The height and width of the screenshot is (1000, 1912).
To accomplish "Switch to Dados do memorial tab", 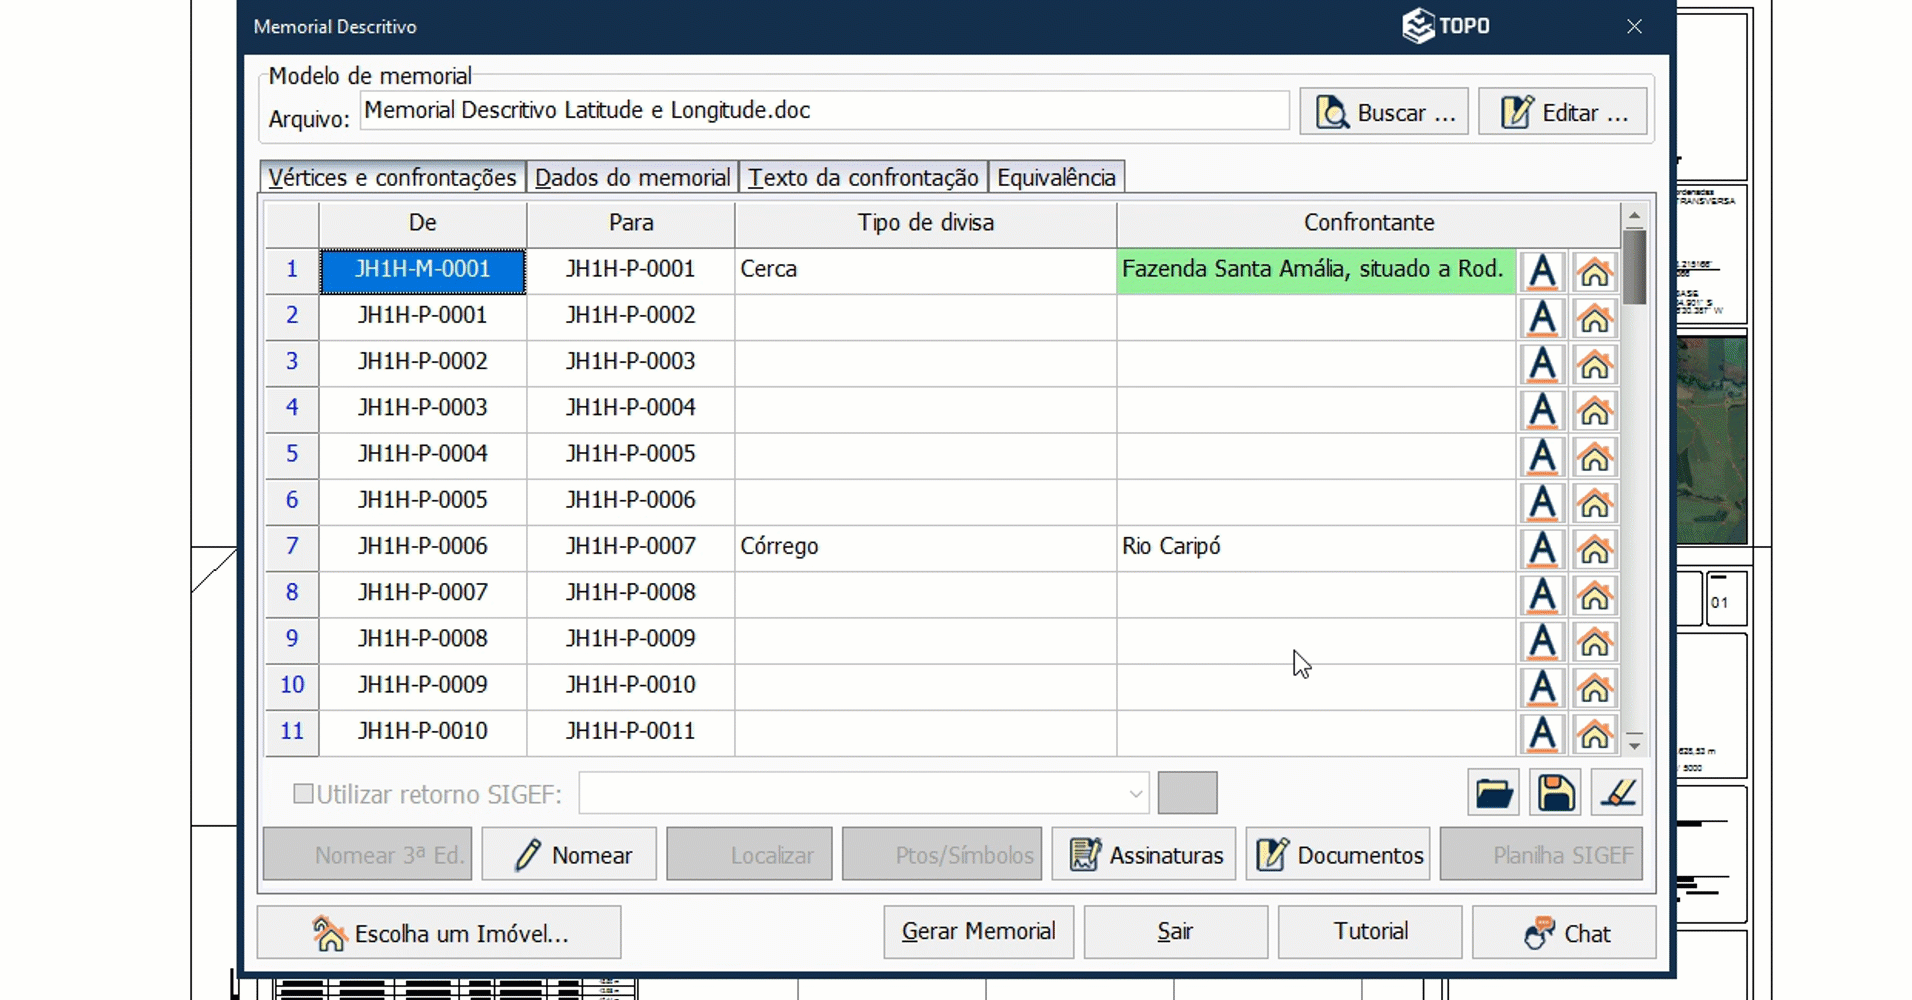I will (x=632, y=178).
